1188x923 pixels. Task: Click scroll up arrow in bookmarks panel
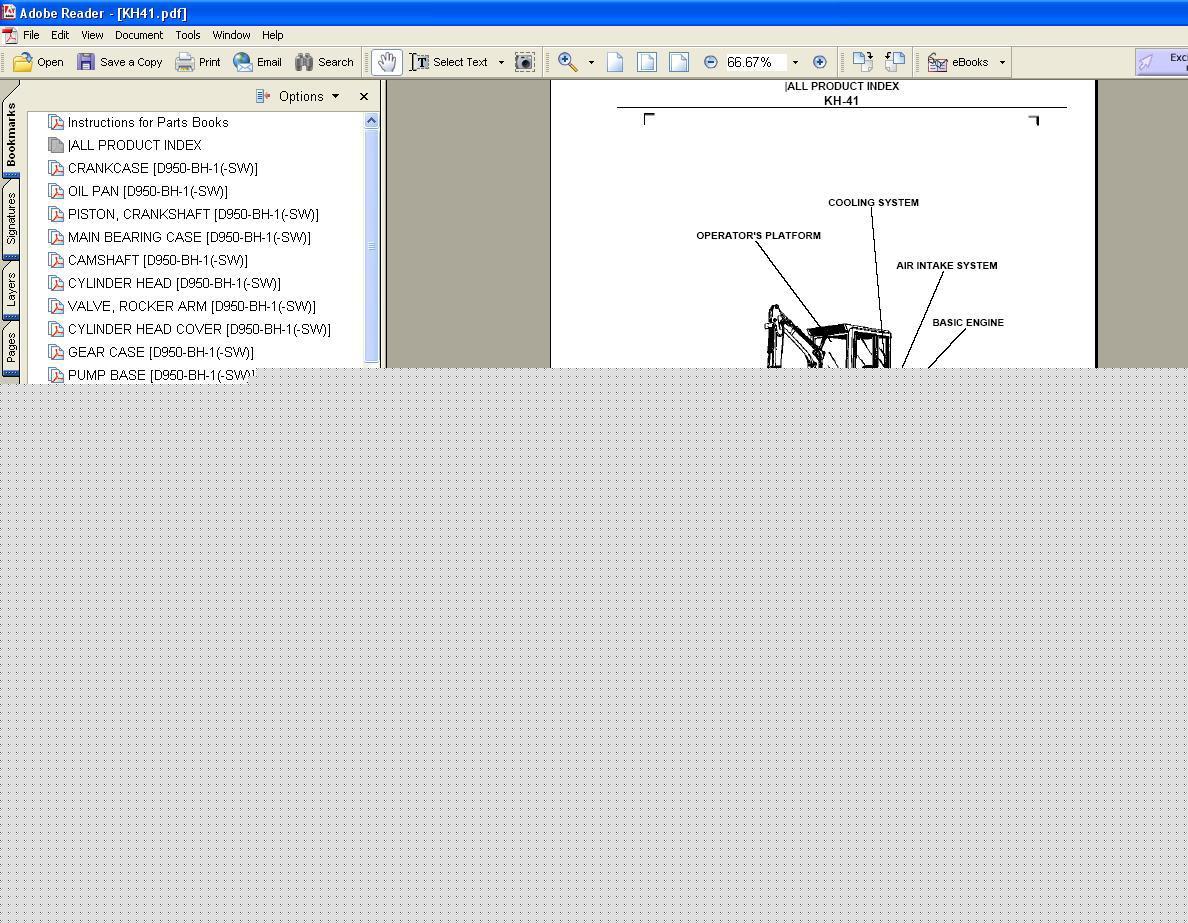[x=371, y=120]
